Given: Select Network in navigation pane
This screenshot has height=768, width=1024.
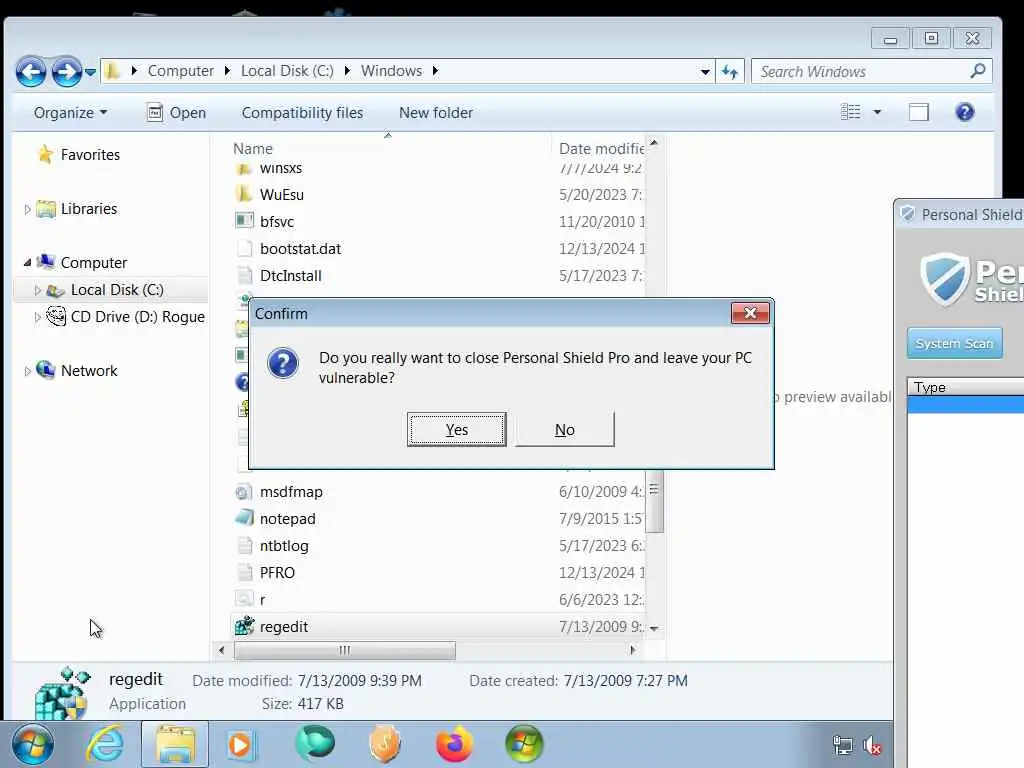Looking at the screenshot, I should 89,370.
